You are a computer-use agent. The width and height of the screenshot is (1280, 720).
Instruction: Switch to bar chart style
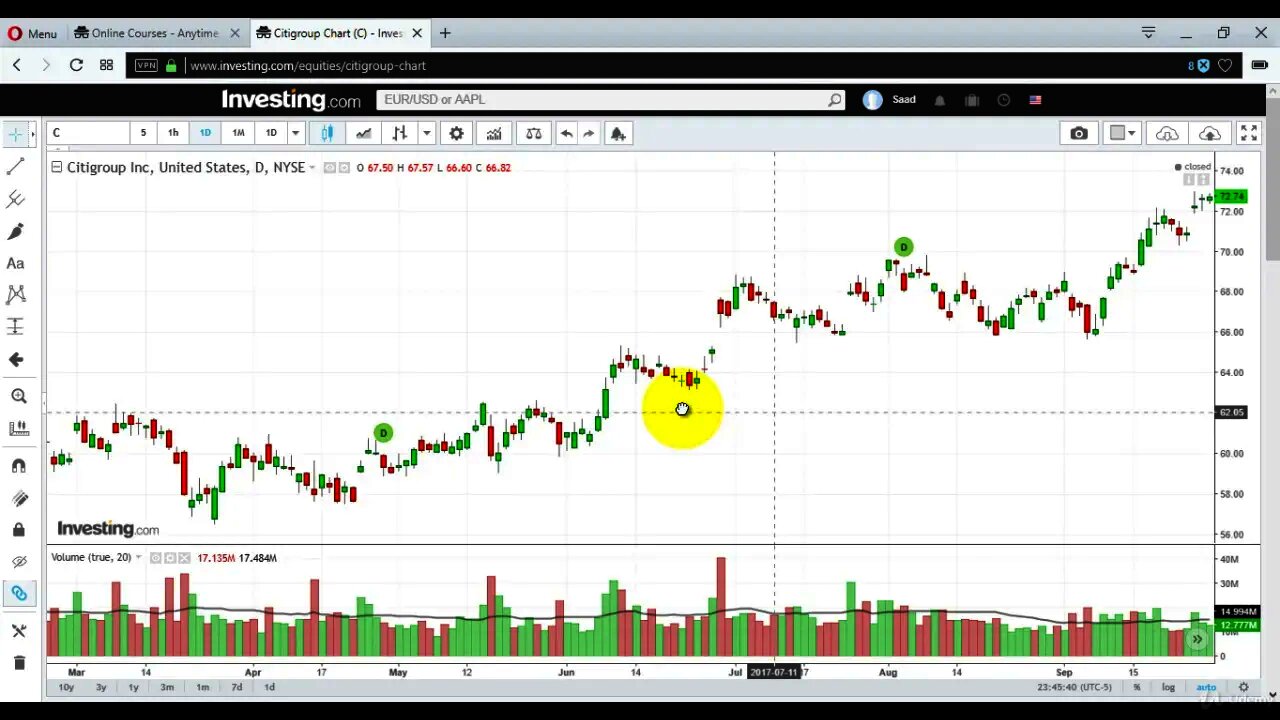(399, 133)
